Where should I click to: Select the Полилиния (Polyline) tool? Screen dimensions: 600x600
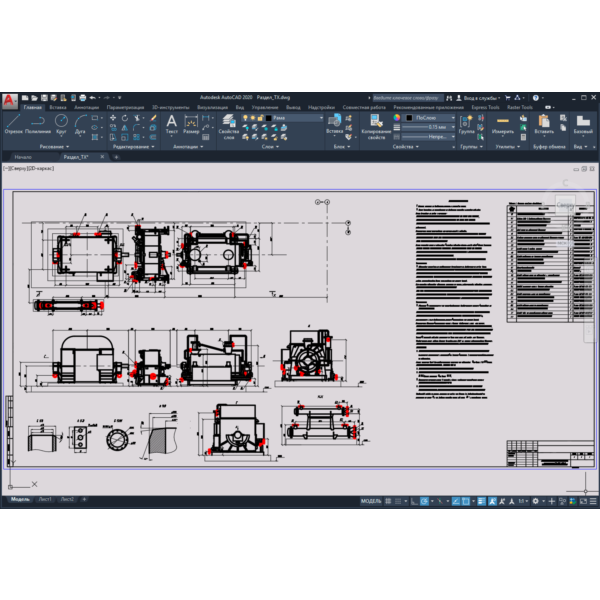click(x=38, y=124)
